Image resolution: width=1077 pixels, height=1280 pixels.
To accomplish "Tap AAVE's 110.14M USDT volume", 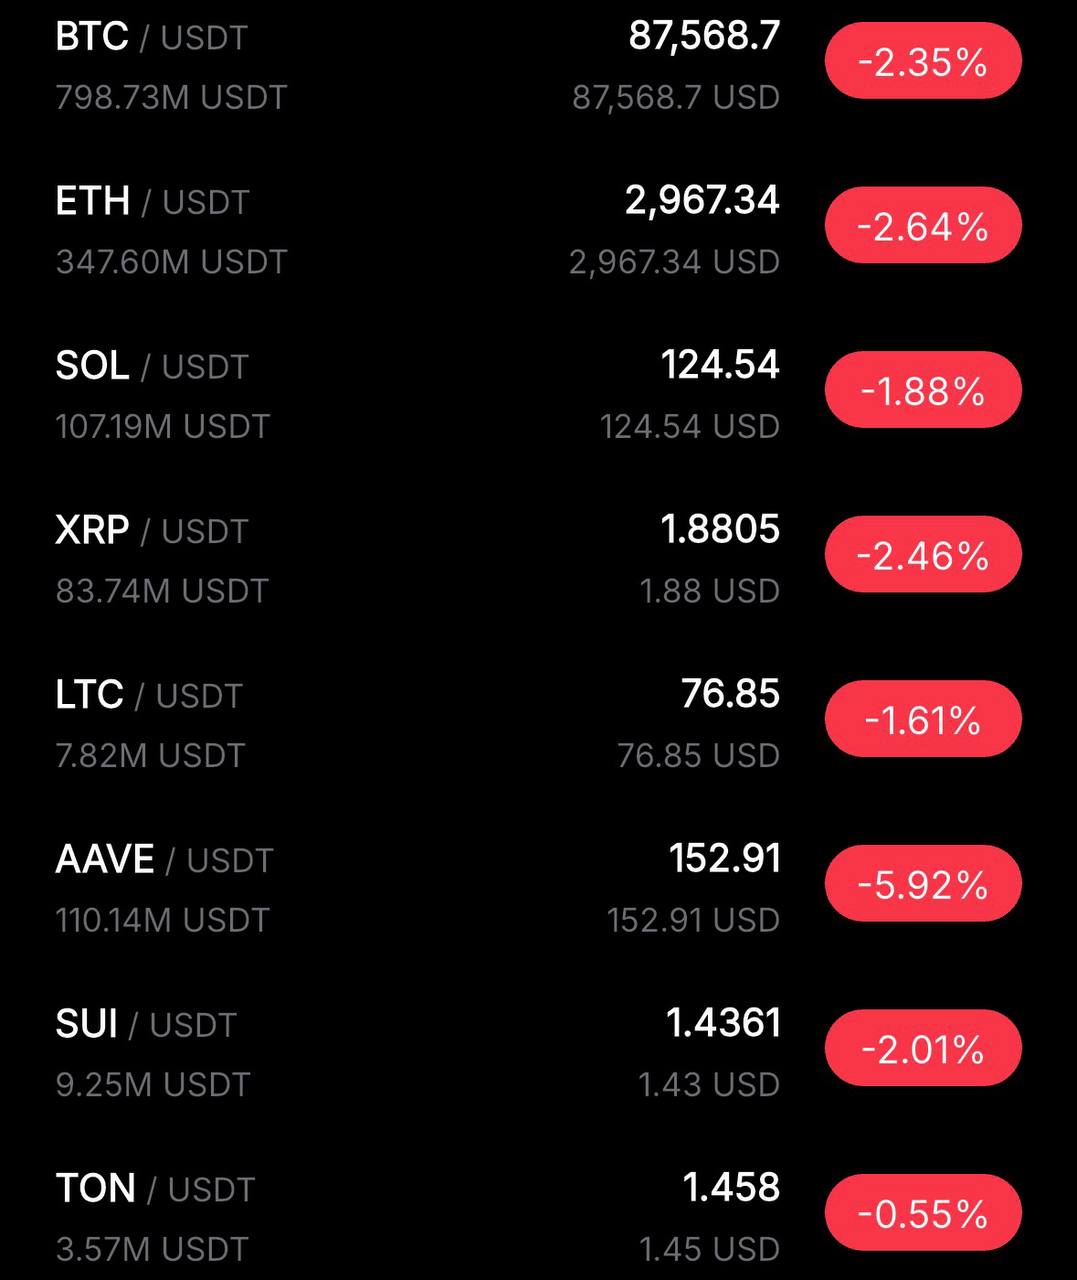I will (162, 920).
